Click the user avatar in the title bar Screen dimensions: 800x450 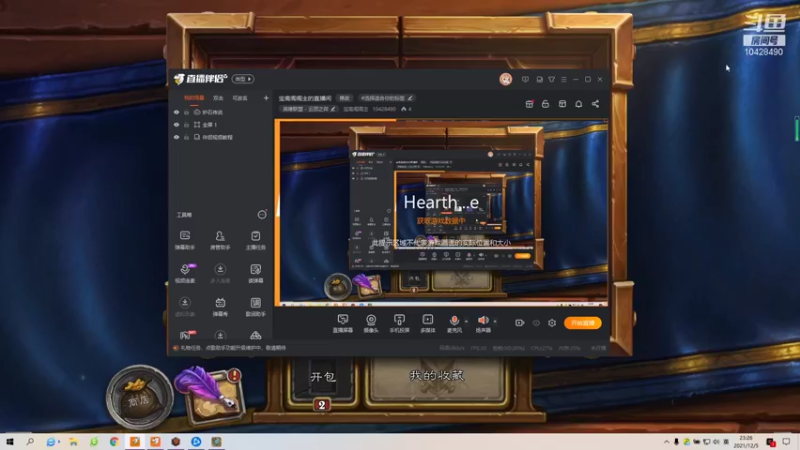[x=506, y=79]
